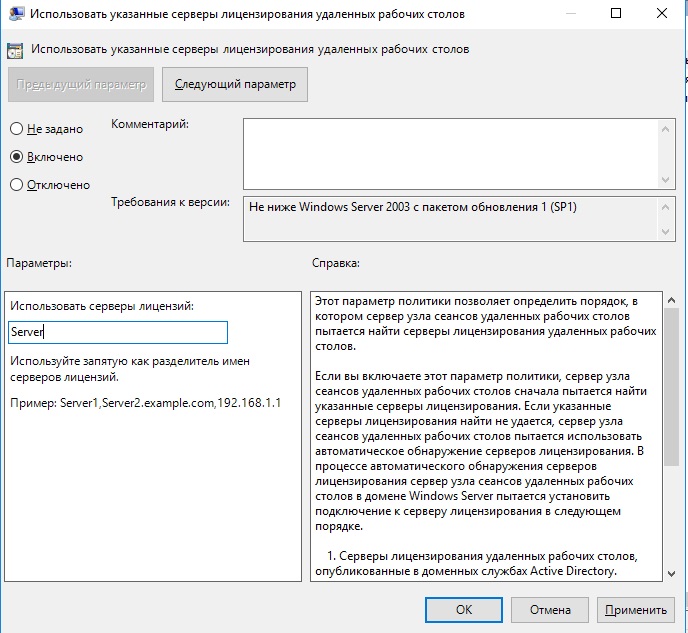
Task: Focus the license servers field containing "Server"
Action: [118, 333]
